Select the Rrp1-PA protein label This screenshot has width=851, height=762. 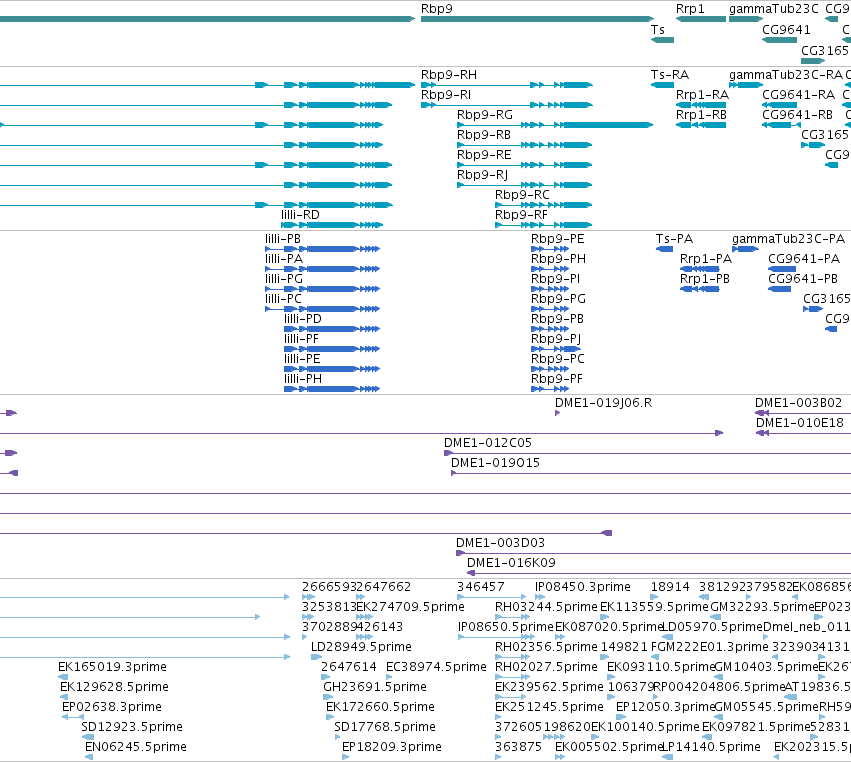pyautogui.click(x=706, y=259)
